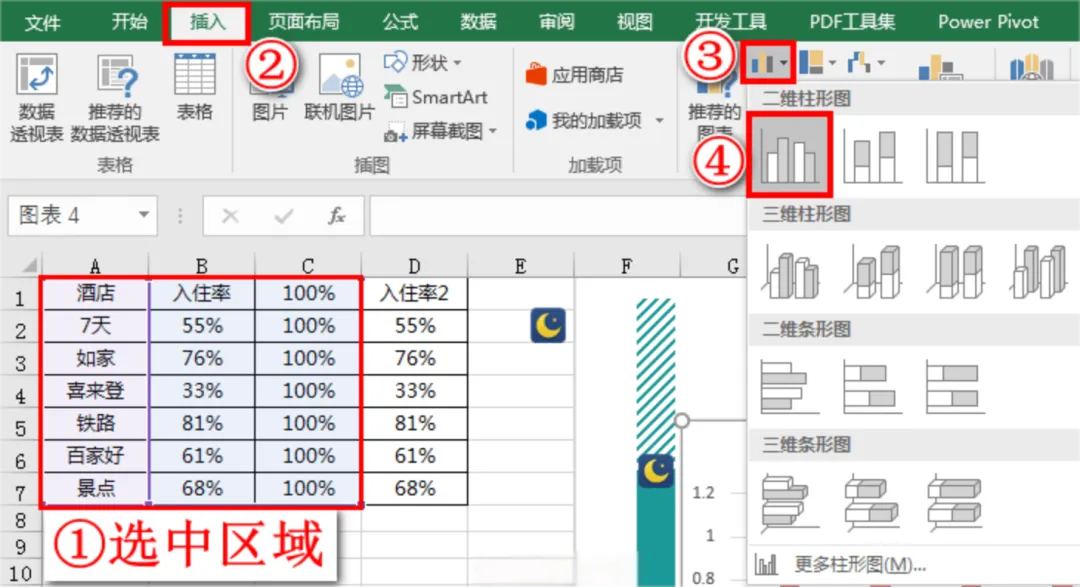Open the 屏幕截图 dropdown
Image resolution: width=1080 pixels, height=587 pixels.
click(x=441, y=131)
